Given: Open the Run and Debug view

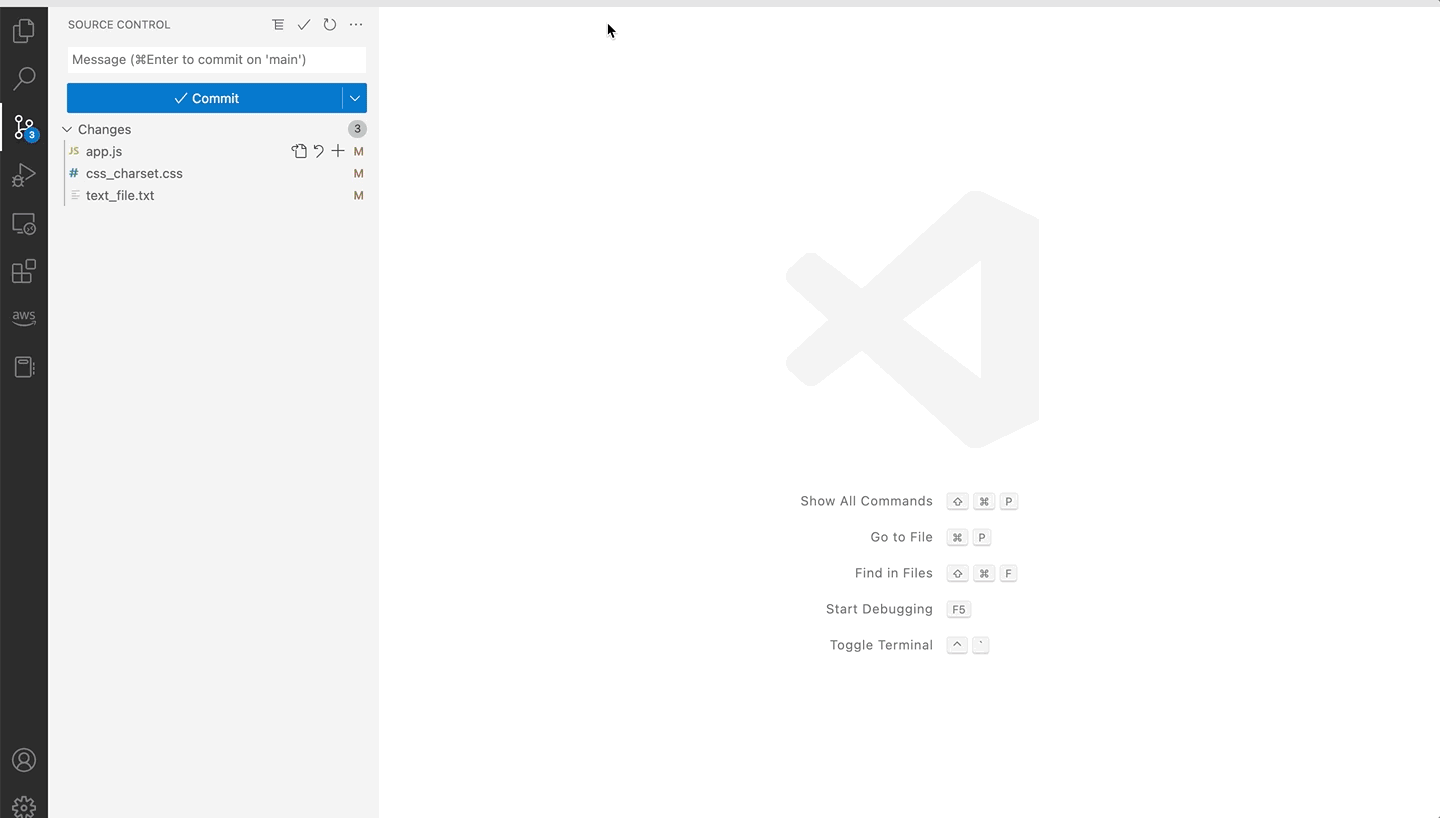Looking at the screenshot, I should tap(24, 175).
